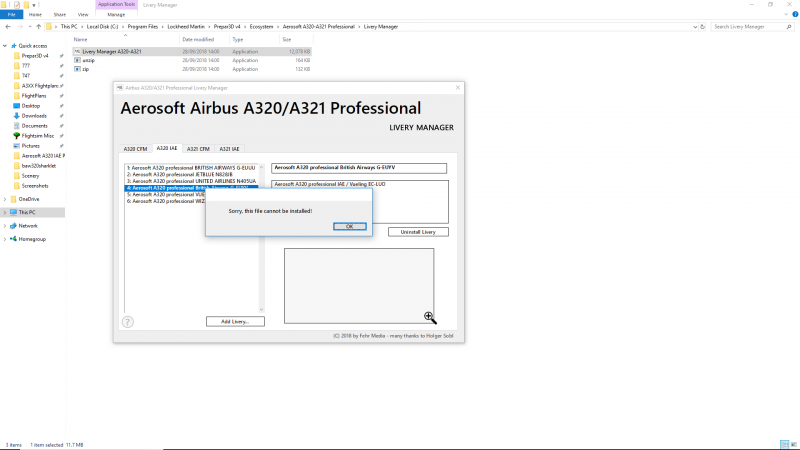Select livery 3 UNITED AIRLINES N405UA
The height and width of the screenshot is (450, 800).
coord(191,181)
